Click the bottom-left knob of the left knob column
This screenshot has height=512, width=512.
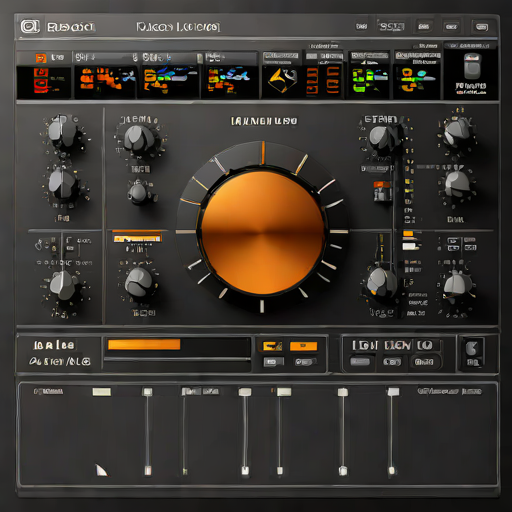[x=63, y=285]
